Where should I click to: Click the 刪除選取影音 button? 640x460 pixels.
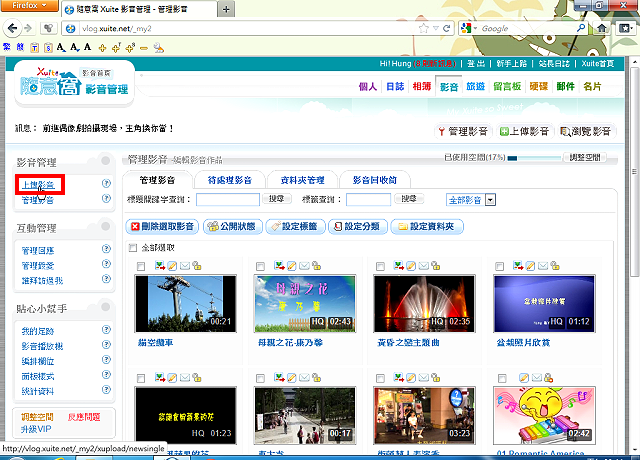tap(162, 227)
